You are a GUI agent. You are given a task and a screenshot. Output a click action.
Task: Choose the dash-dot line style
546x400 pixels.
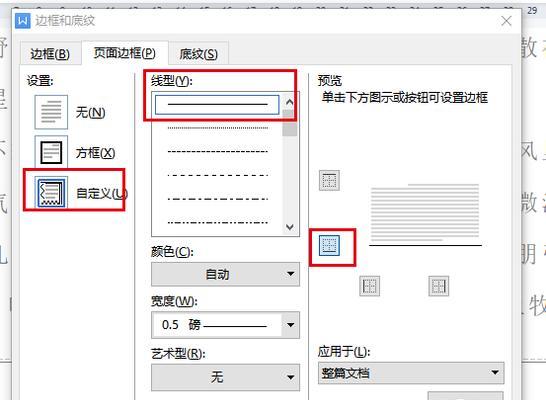(218, 199)
